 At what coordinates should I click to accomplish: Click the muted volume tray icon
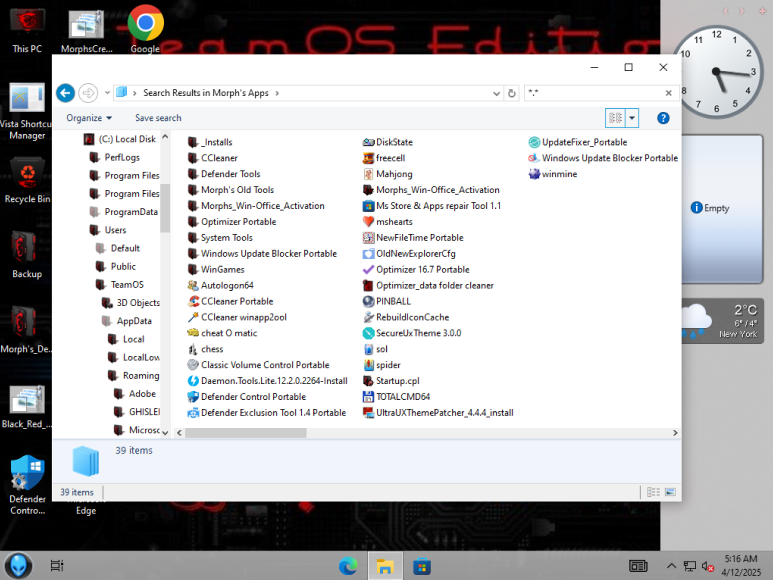click(708, 567)
